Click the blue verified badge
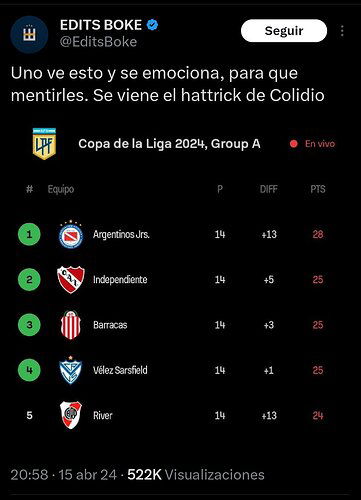This screenshot has height=500, width=361. (x=152, y=25)
